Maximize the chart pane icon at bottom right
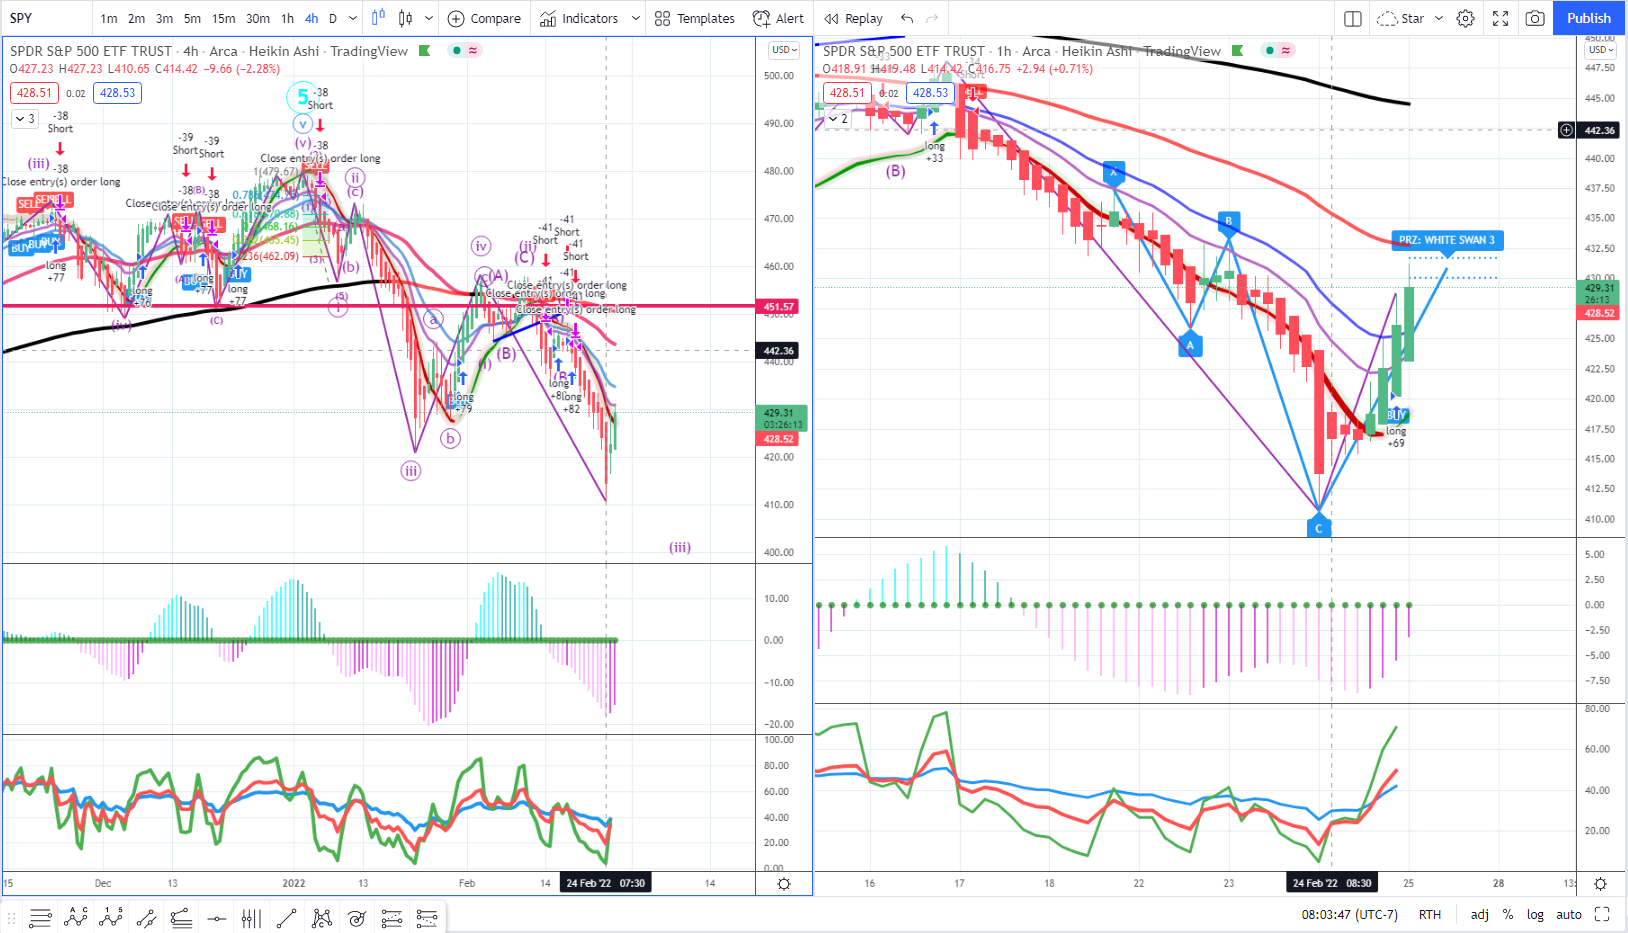The height and width of the screenshot is (933, 1628). (1602, 914)
